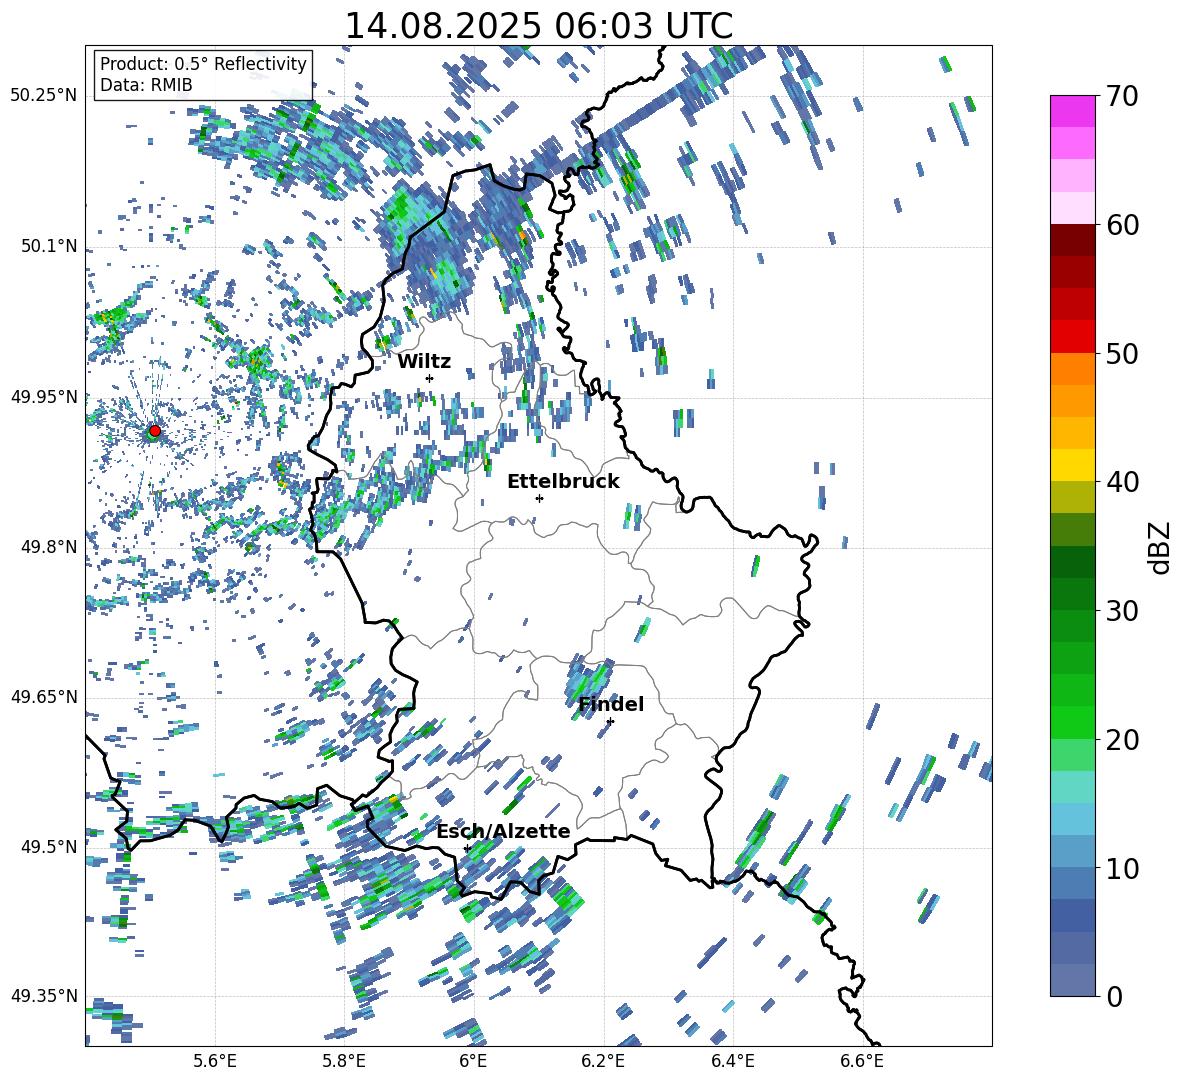Click the Wiltz city label

(424, 361)
